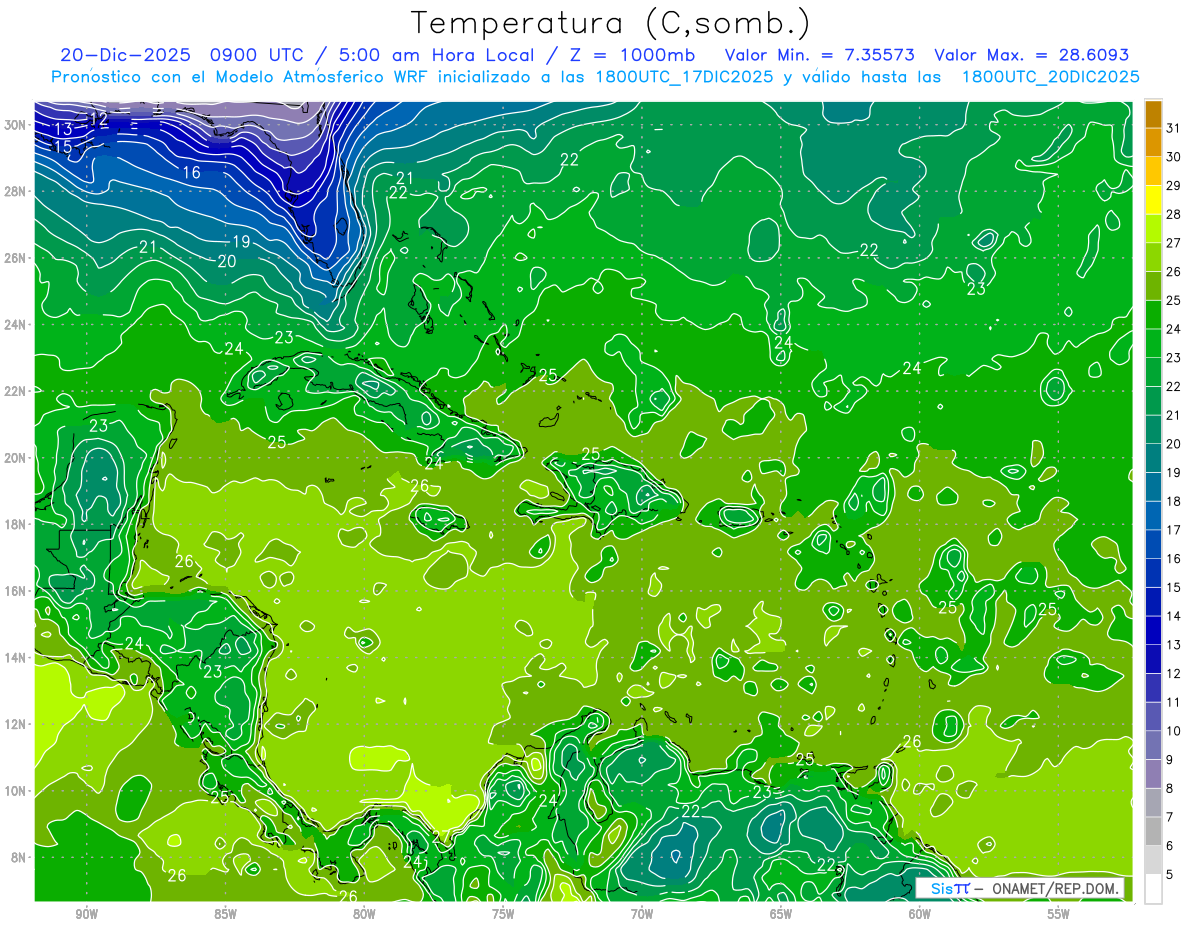Pick the orange legend band between 30 and 31
1200x927 pixels.
coord(1153,143)
